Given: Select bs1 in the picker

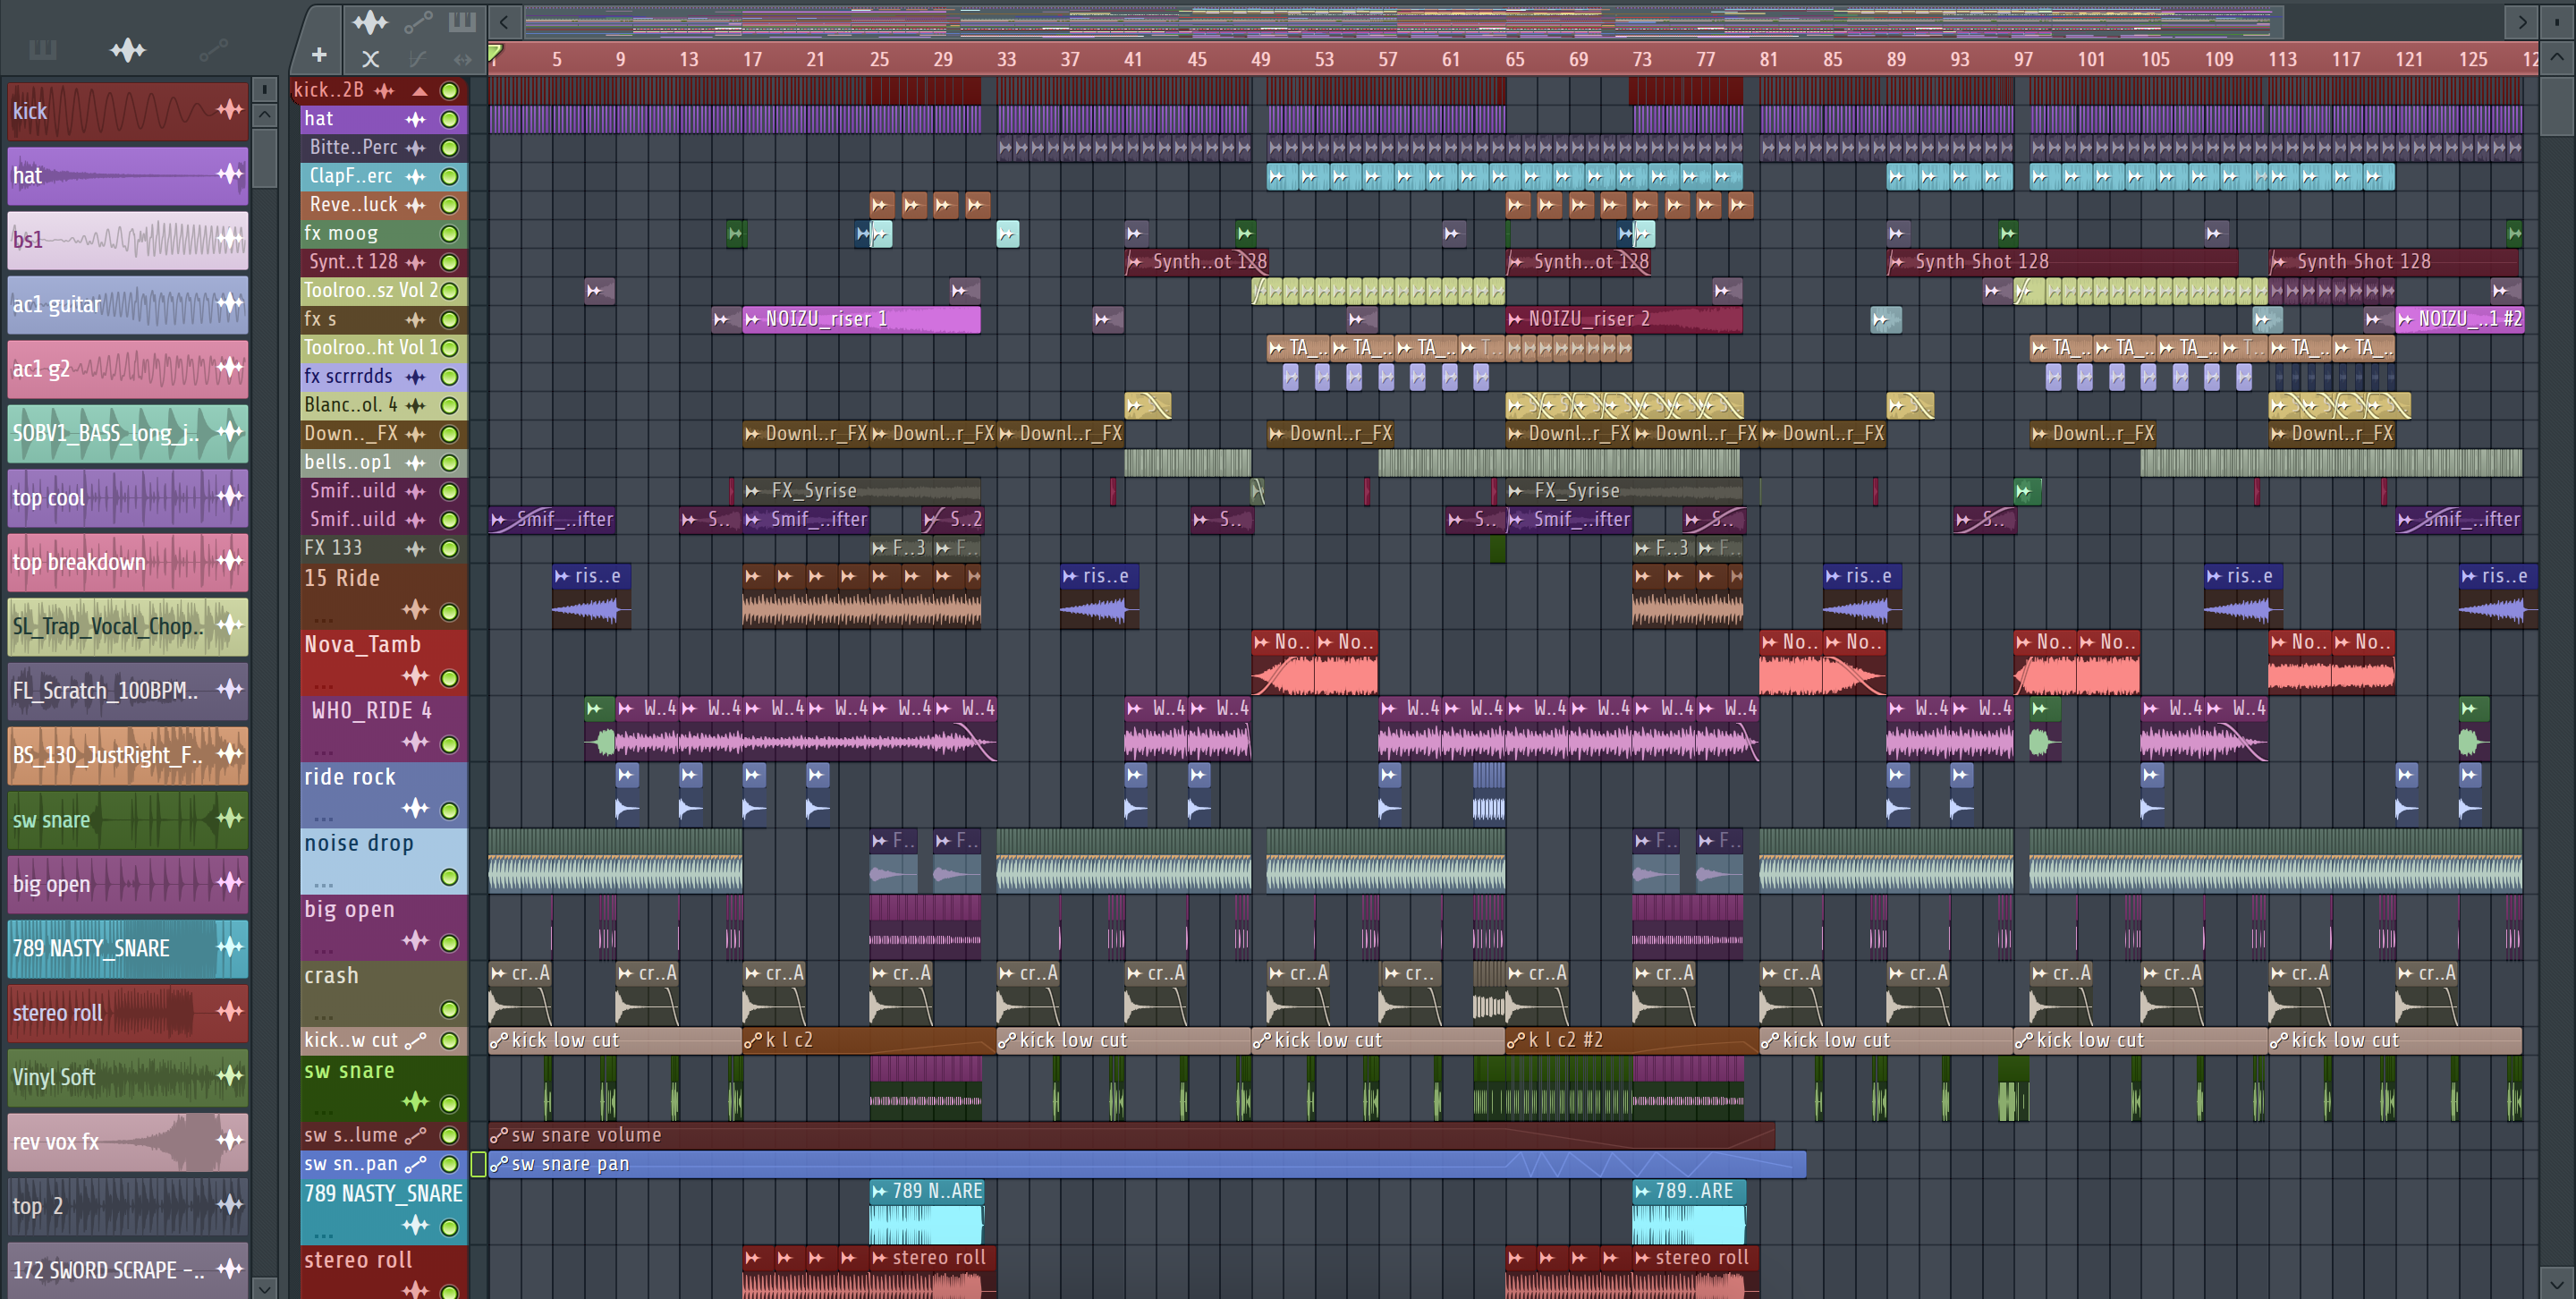Looking at the screenshot, I should [x=128, y=240].
